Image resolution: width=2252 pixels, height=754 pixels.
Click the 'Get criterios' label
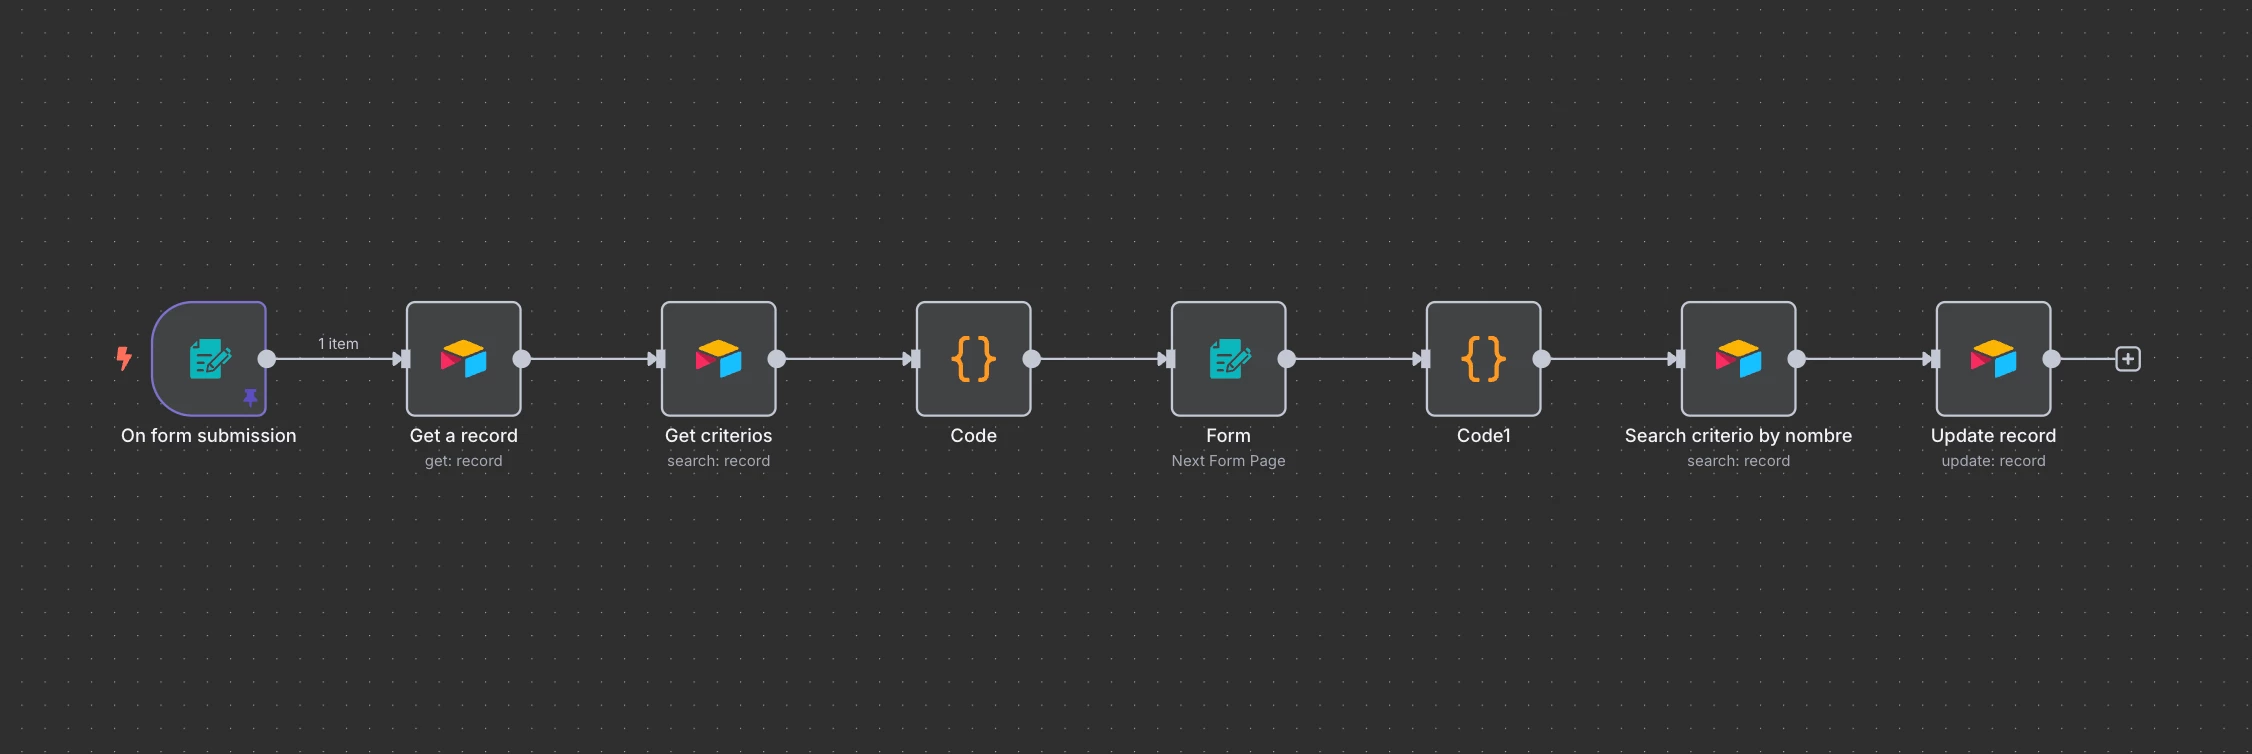pyautogui.click(x=719, y=436)
